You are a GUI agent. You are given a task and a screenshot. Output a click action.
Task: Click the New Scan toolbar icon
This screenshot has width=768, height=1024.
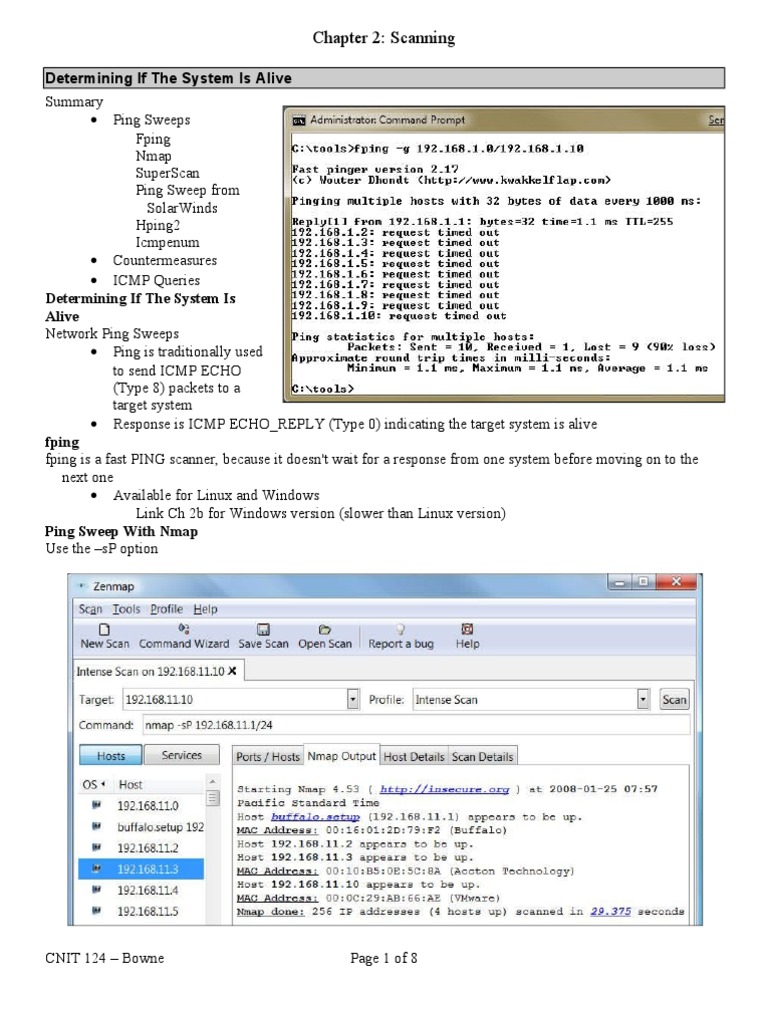[x=104, y=630]
